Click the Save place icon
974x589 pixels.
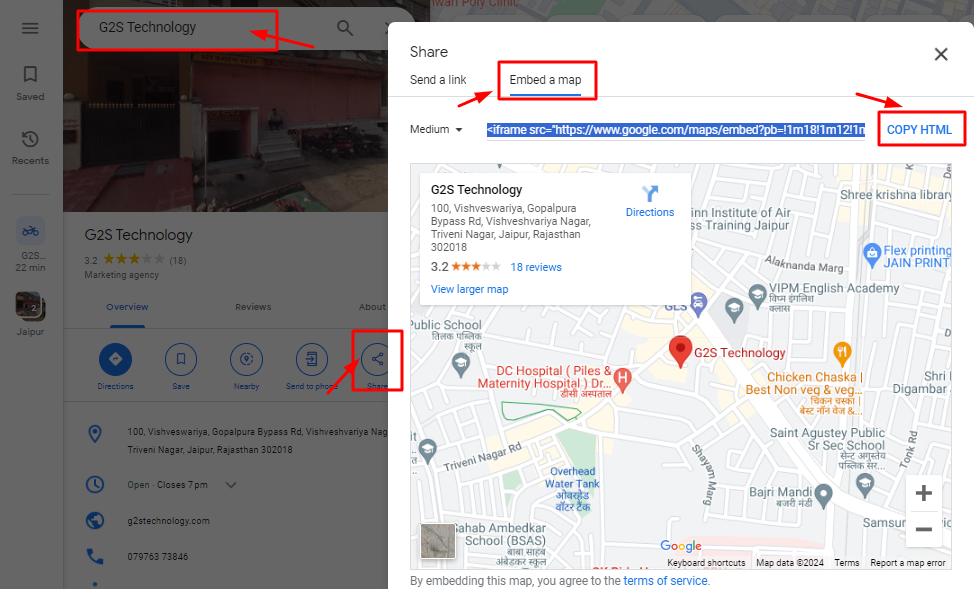pos(181,359)
